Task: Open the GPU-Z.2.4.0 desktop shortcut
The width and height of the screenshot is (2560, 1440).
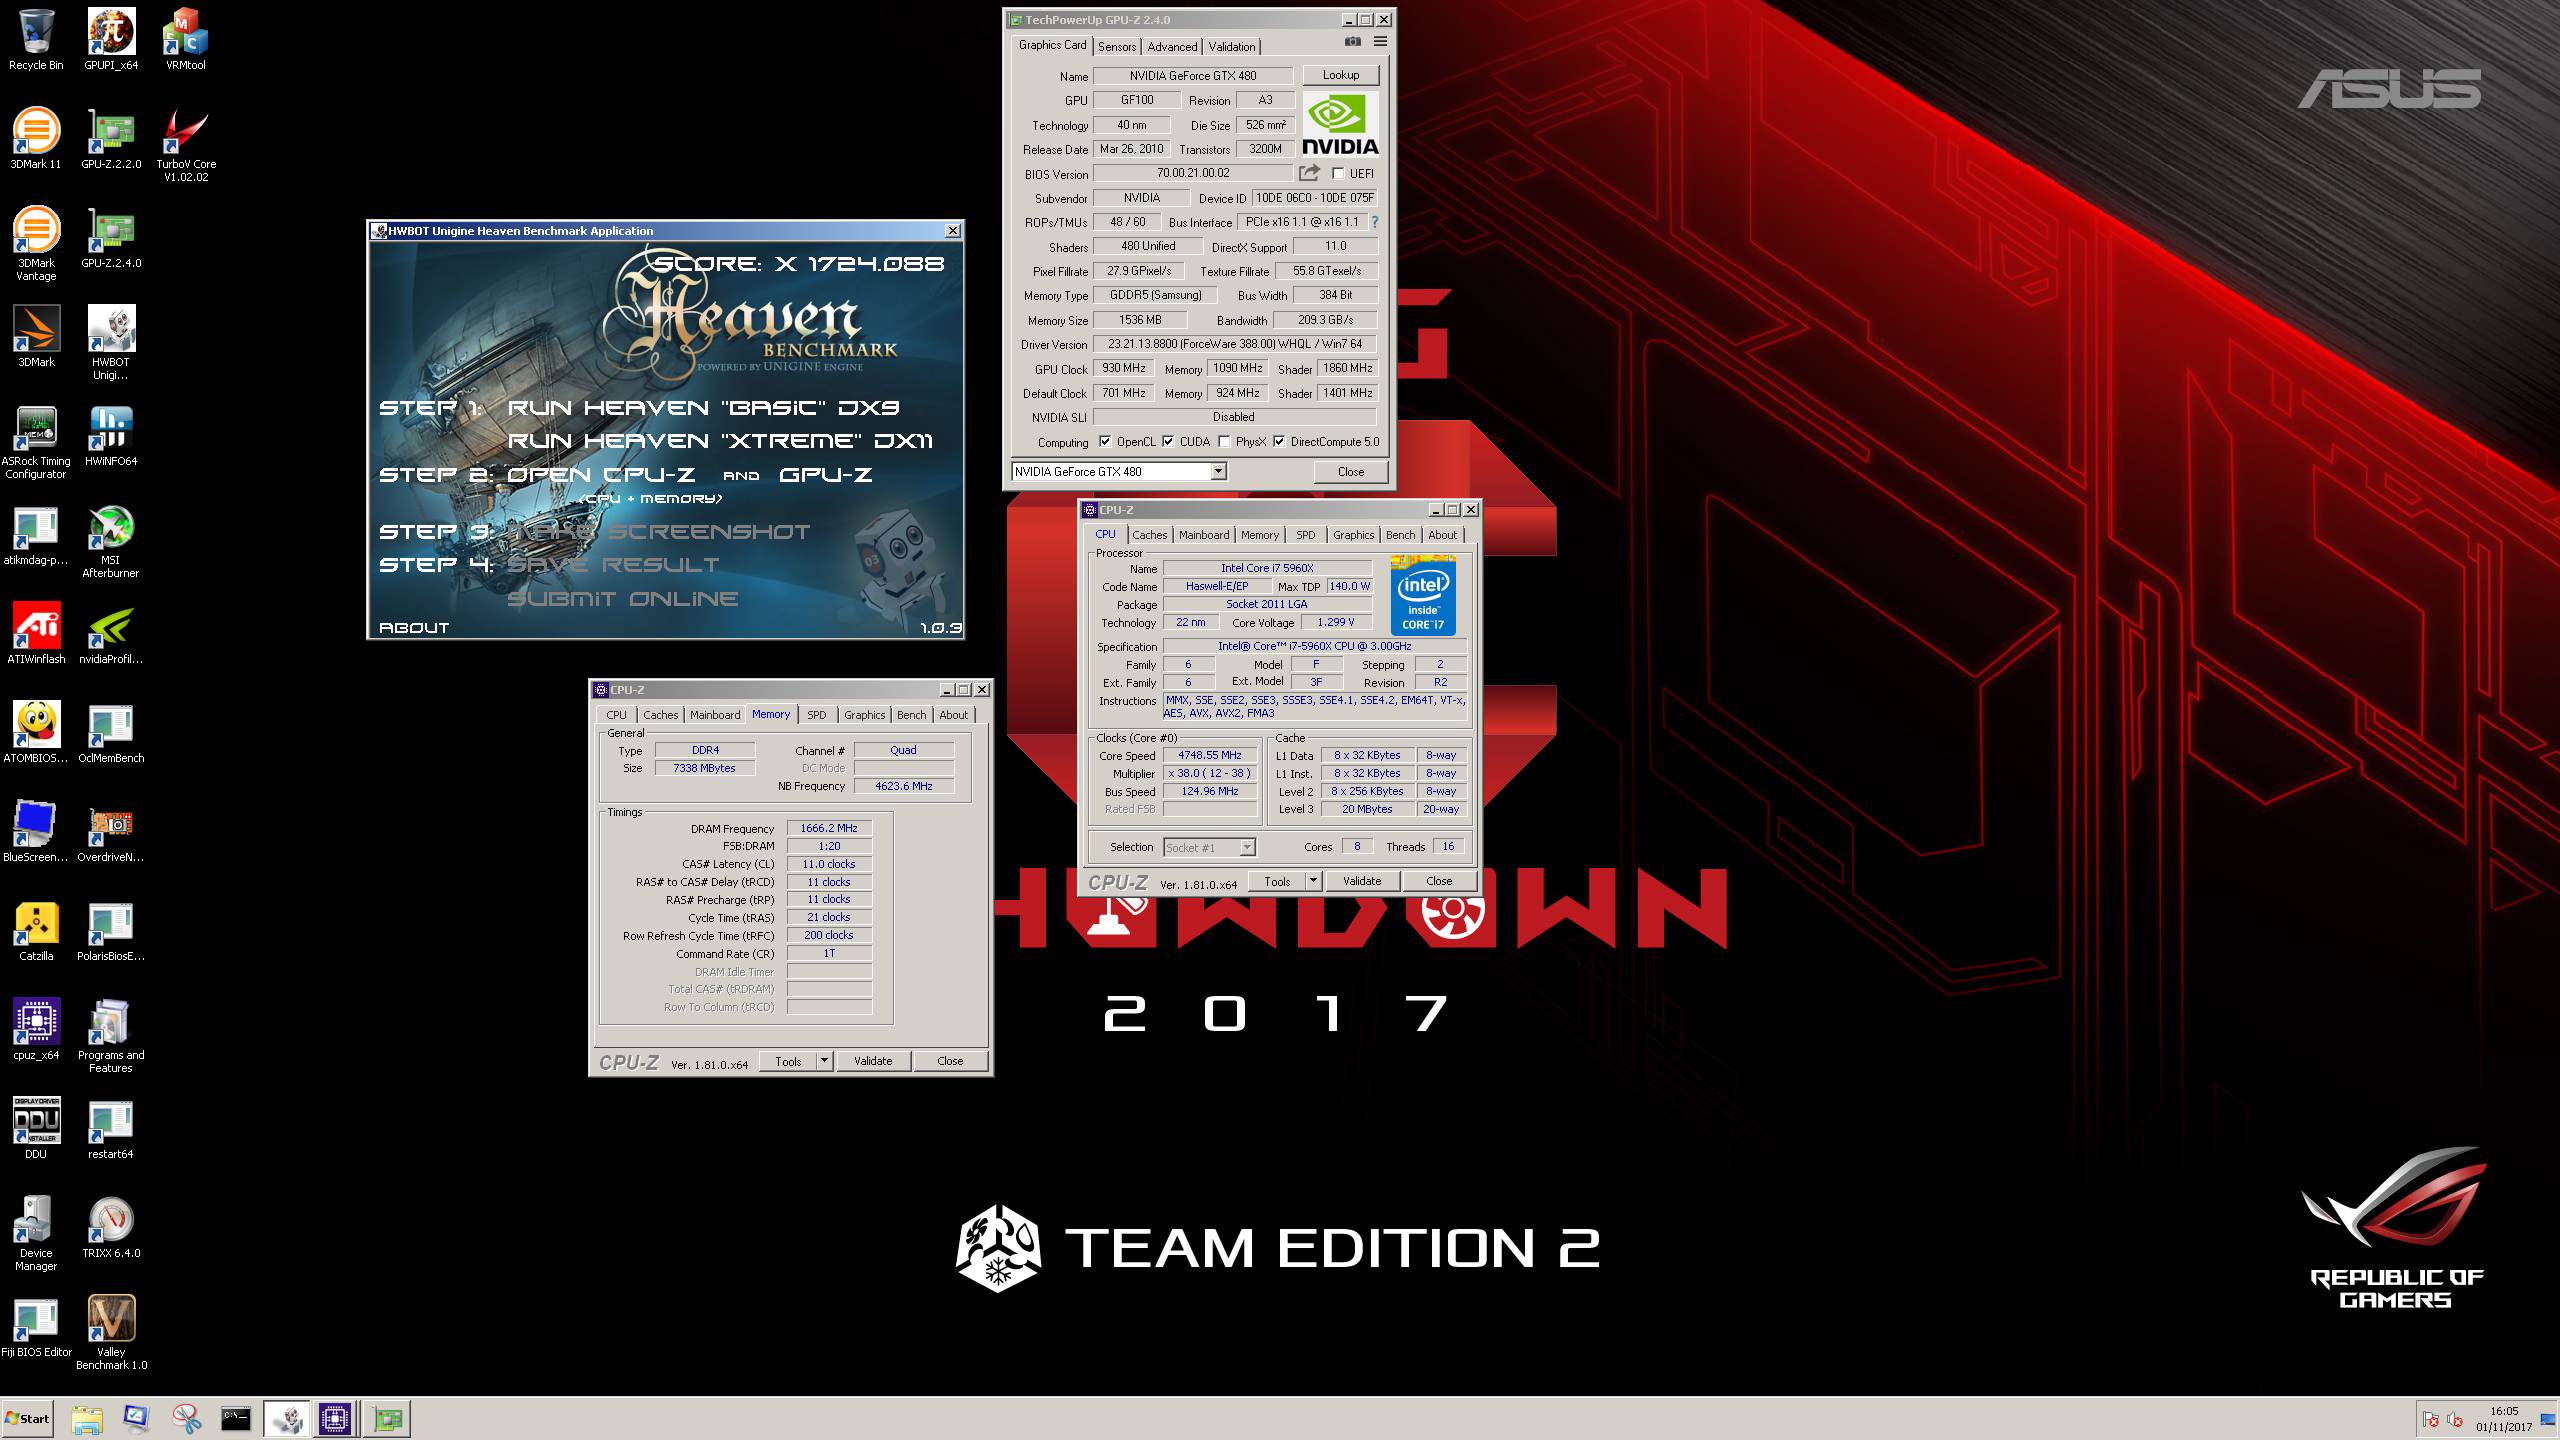Action: click(x=111, y=238)
